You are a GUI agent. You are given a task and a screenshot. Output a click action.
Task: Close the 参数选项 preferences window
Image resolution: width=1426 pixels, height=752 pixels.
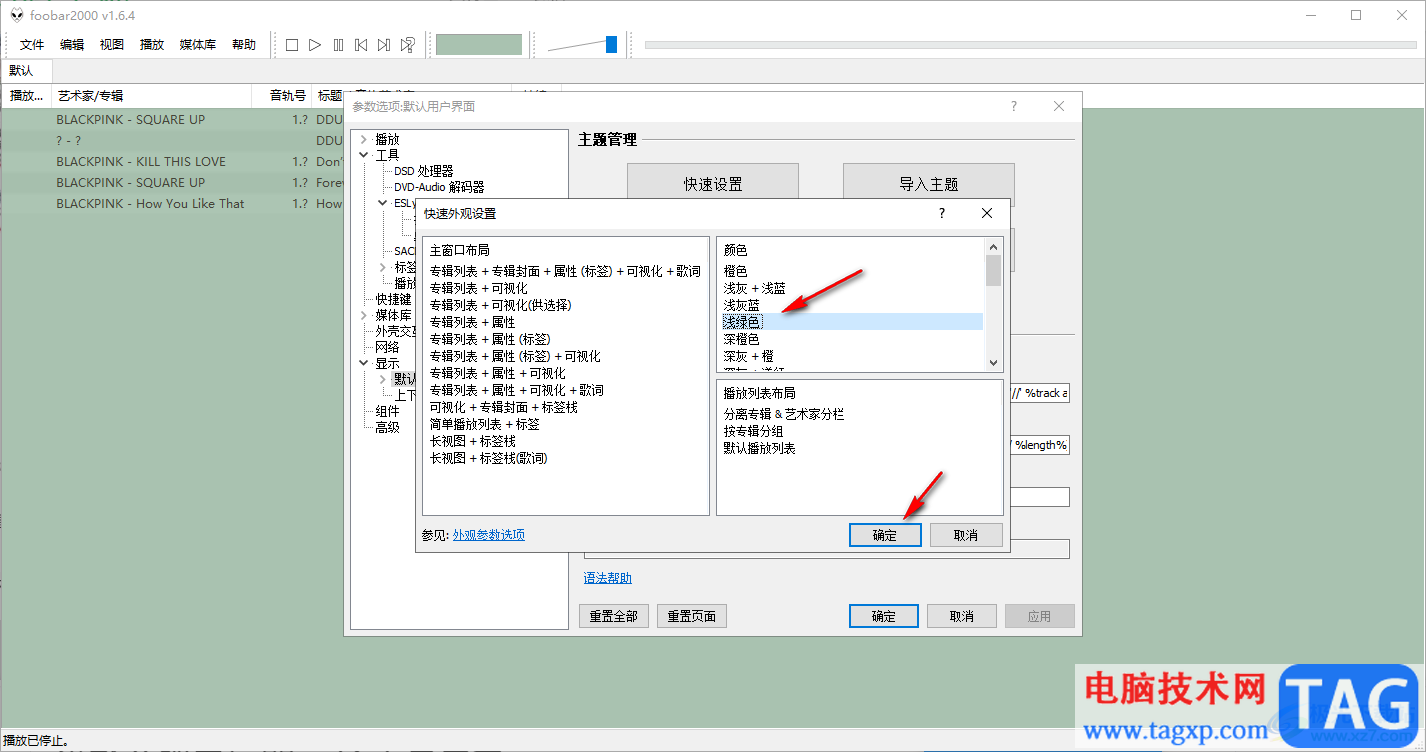1059,106
